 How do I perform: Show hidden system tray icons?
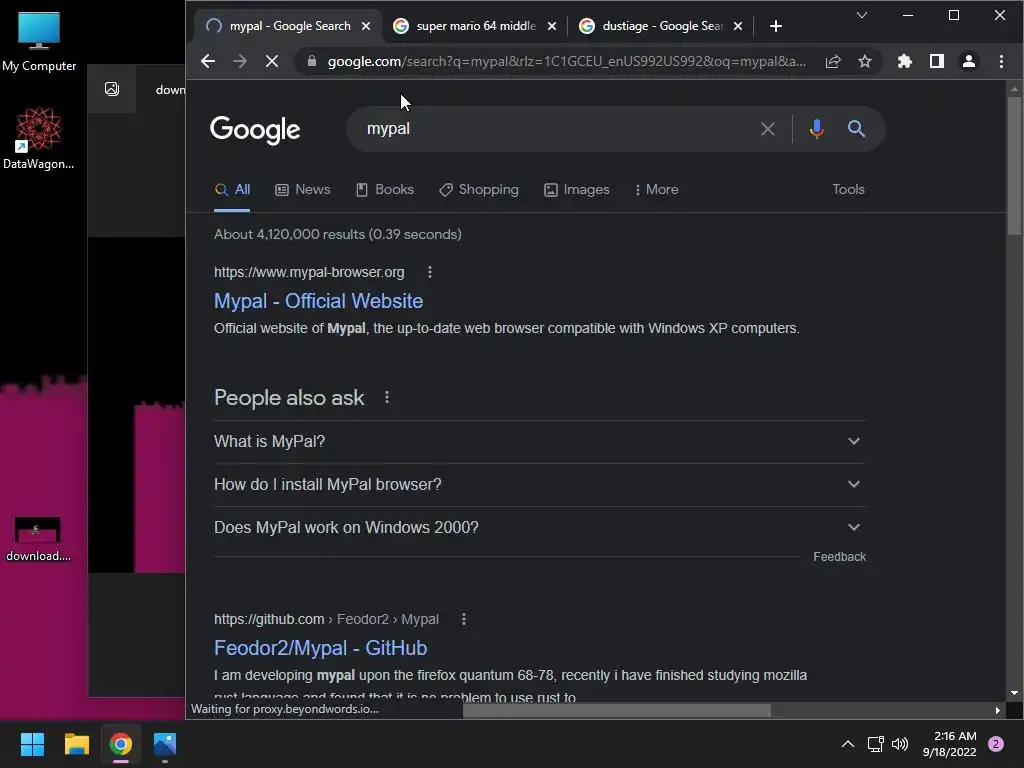coord(848,744)
